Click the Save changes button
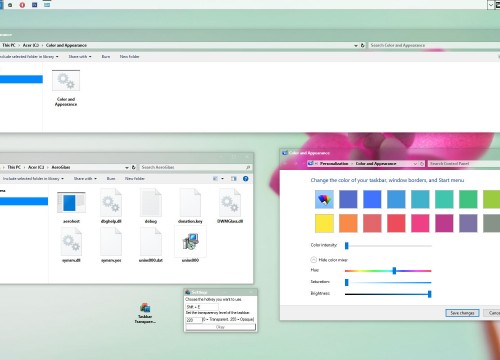 pyautogui.click(x=462, y=313)
